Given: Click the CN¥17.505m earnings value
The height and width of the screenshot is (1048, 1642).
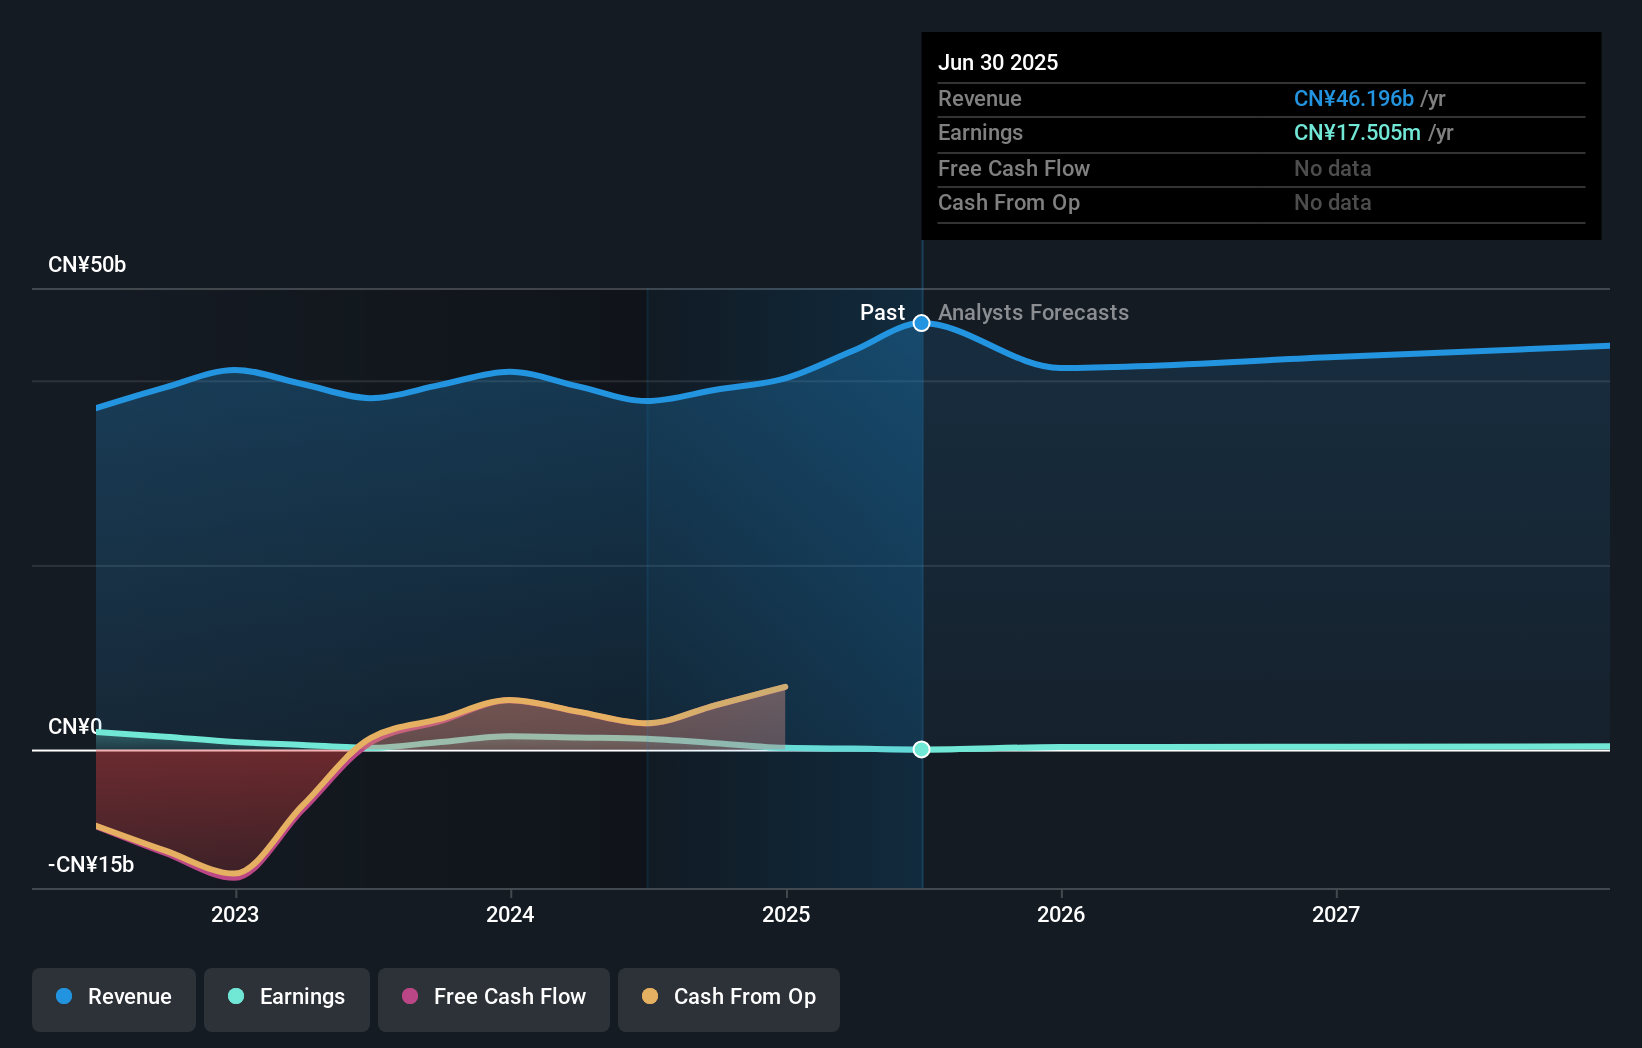Looking at the screenshot, I should click(x=1357, y=133).
